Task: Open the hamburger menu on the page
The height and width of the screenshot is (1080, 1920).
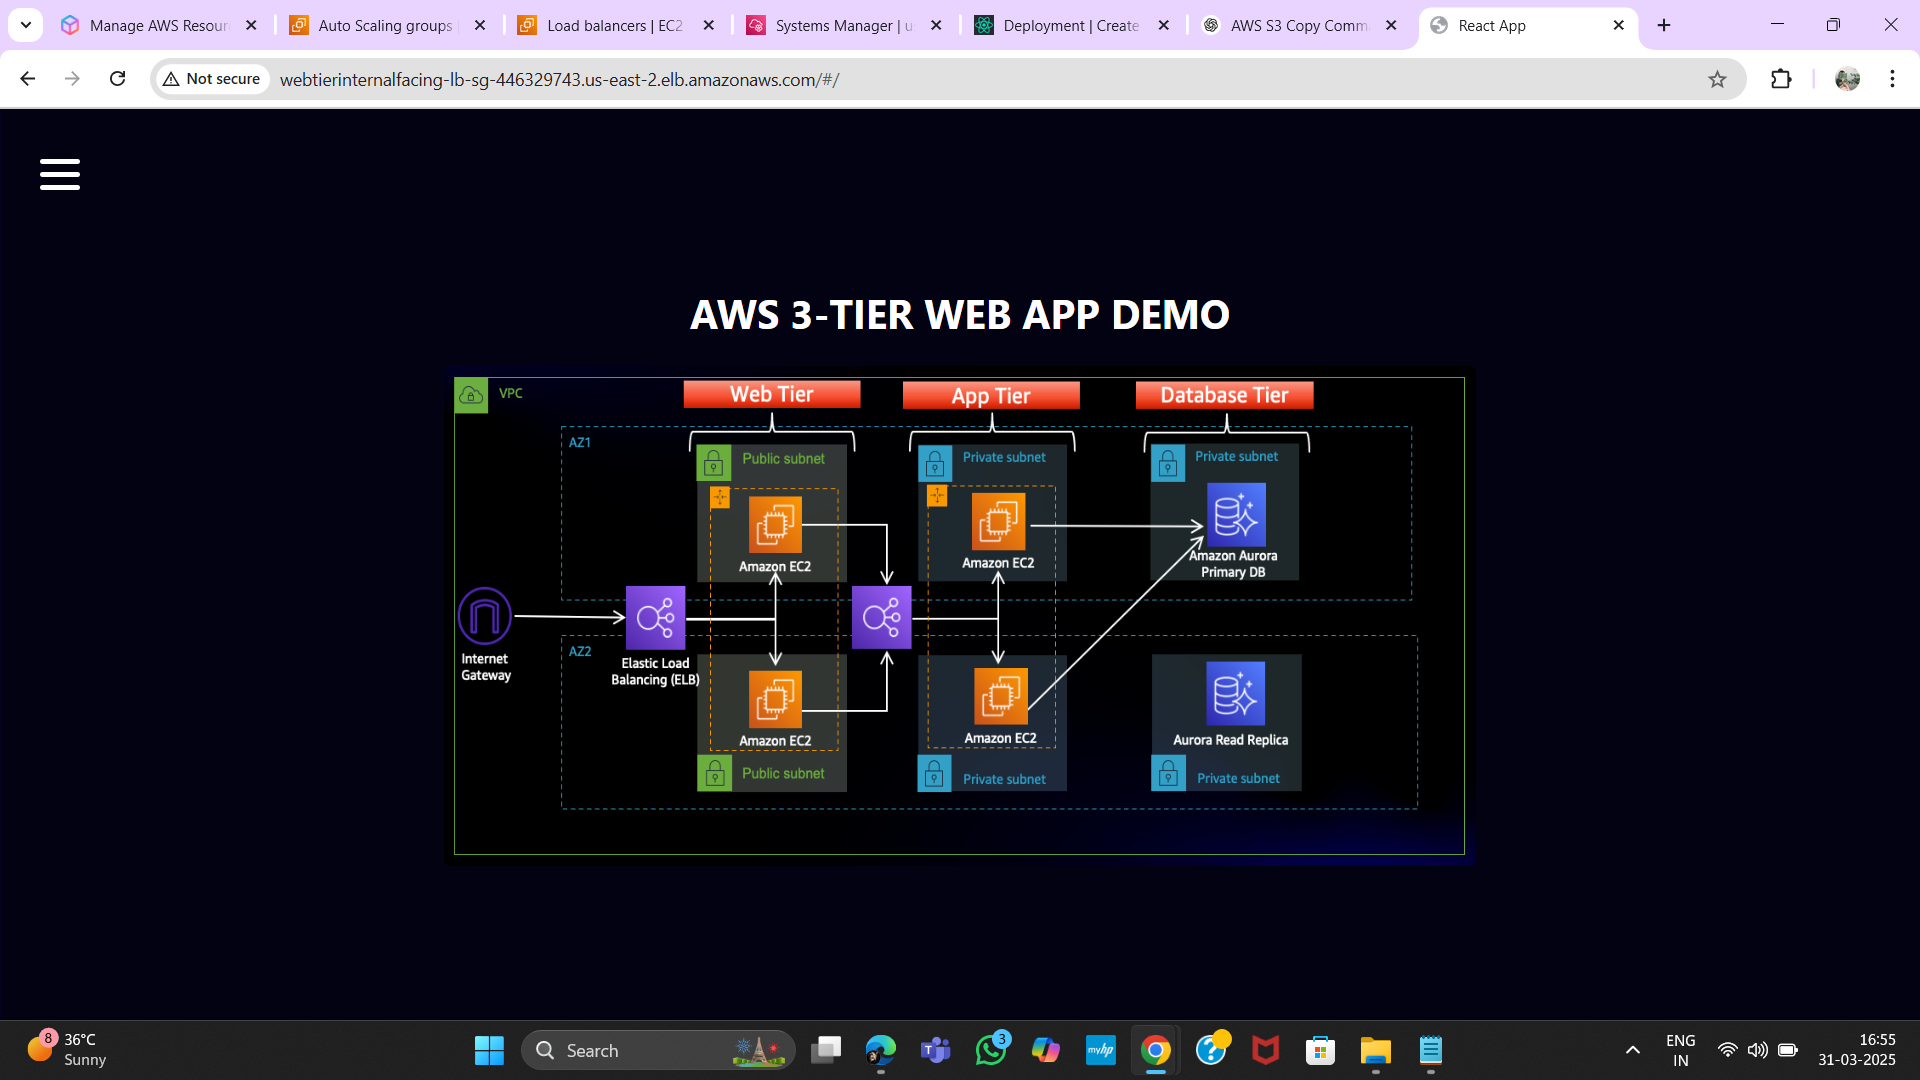Action: (60, 174)
